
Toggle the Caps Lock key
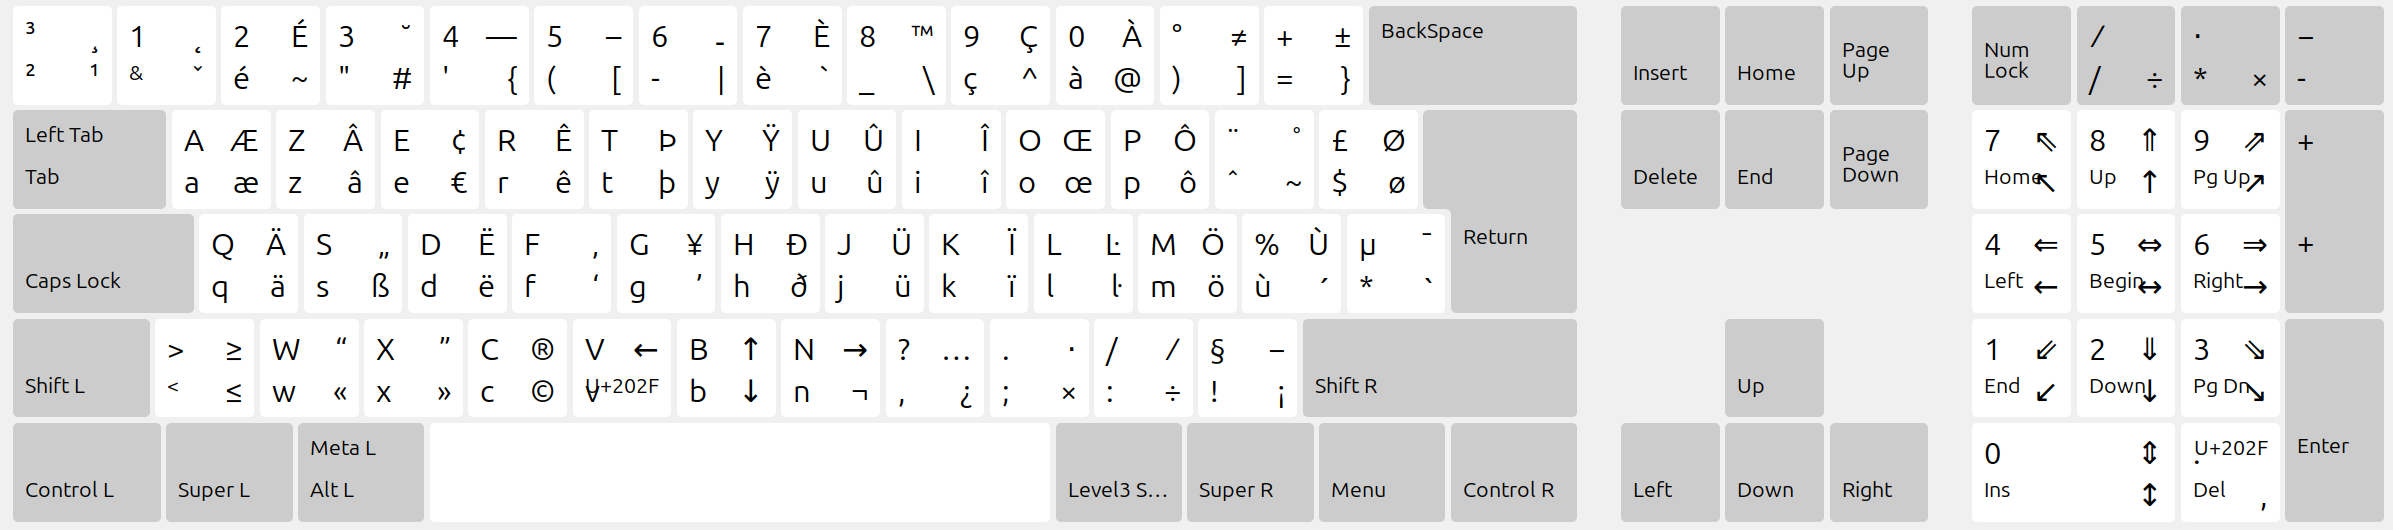click(x=102, y=264)
